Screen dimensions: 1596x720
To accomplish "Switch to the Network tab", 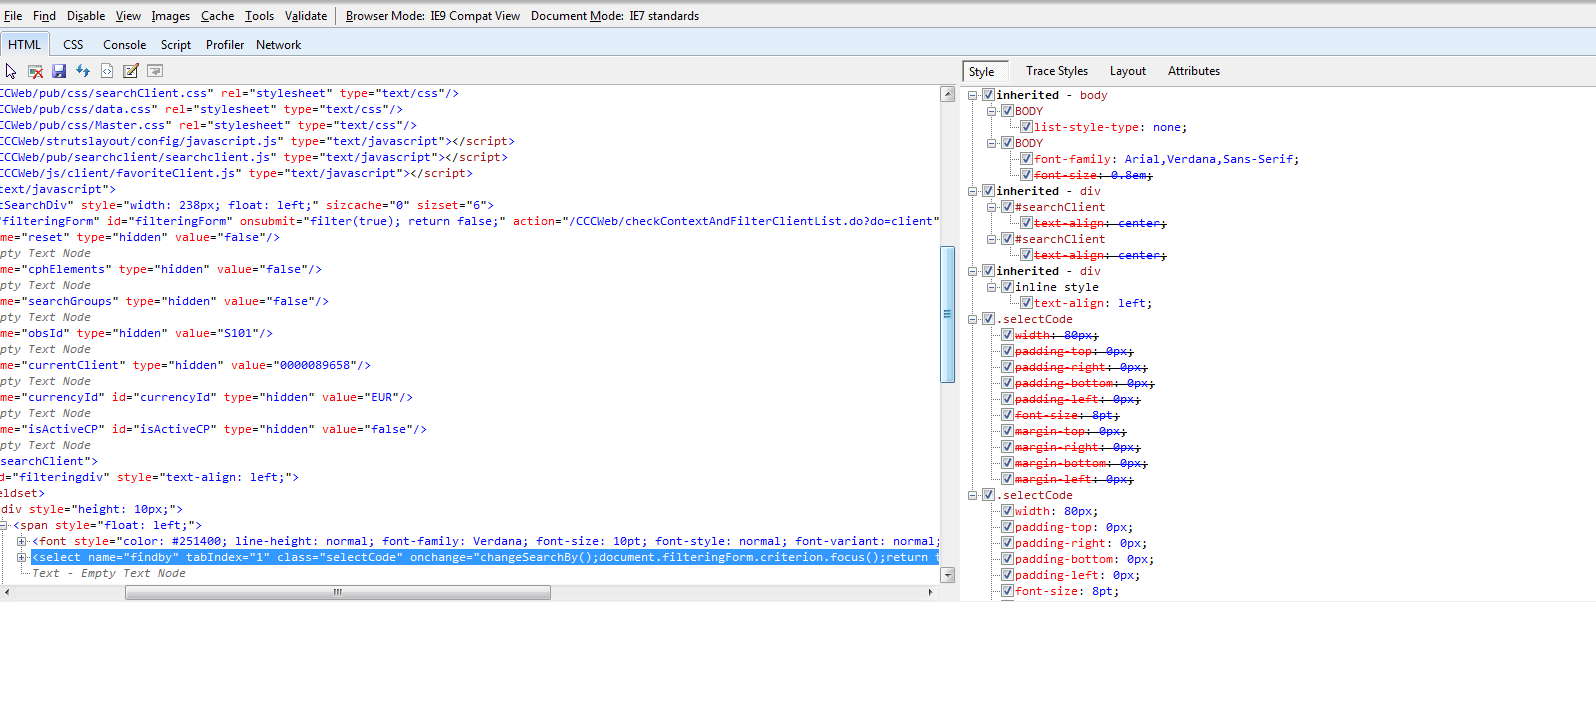I will [x=278, y=45].
